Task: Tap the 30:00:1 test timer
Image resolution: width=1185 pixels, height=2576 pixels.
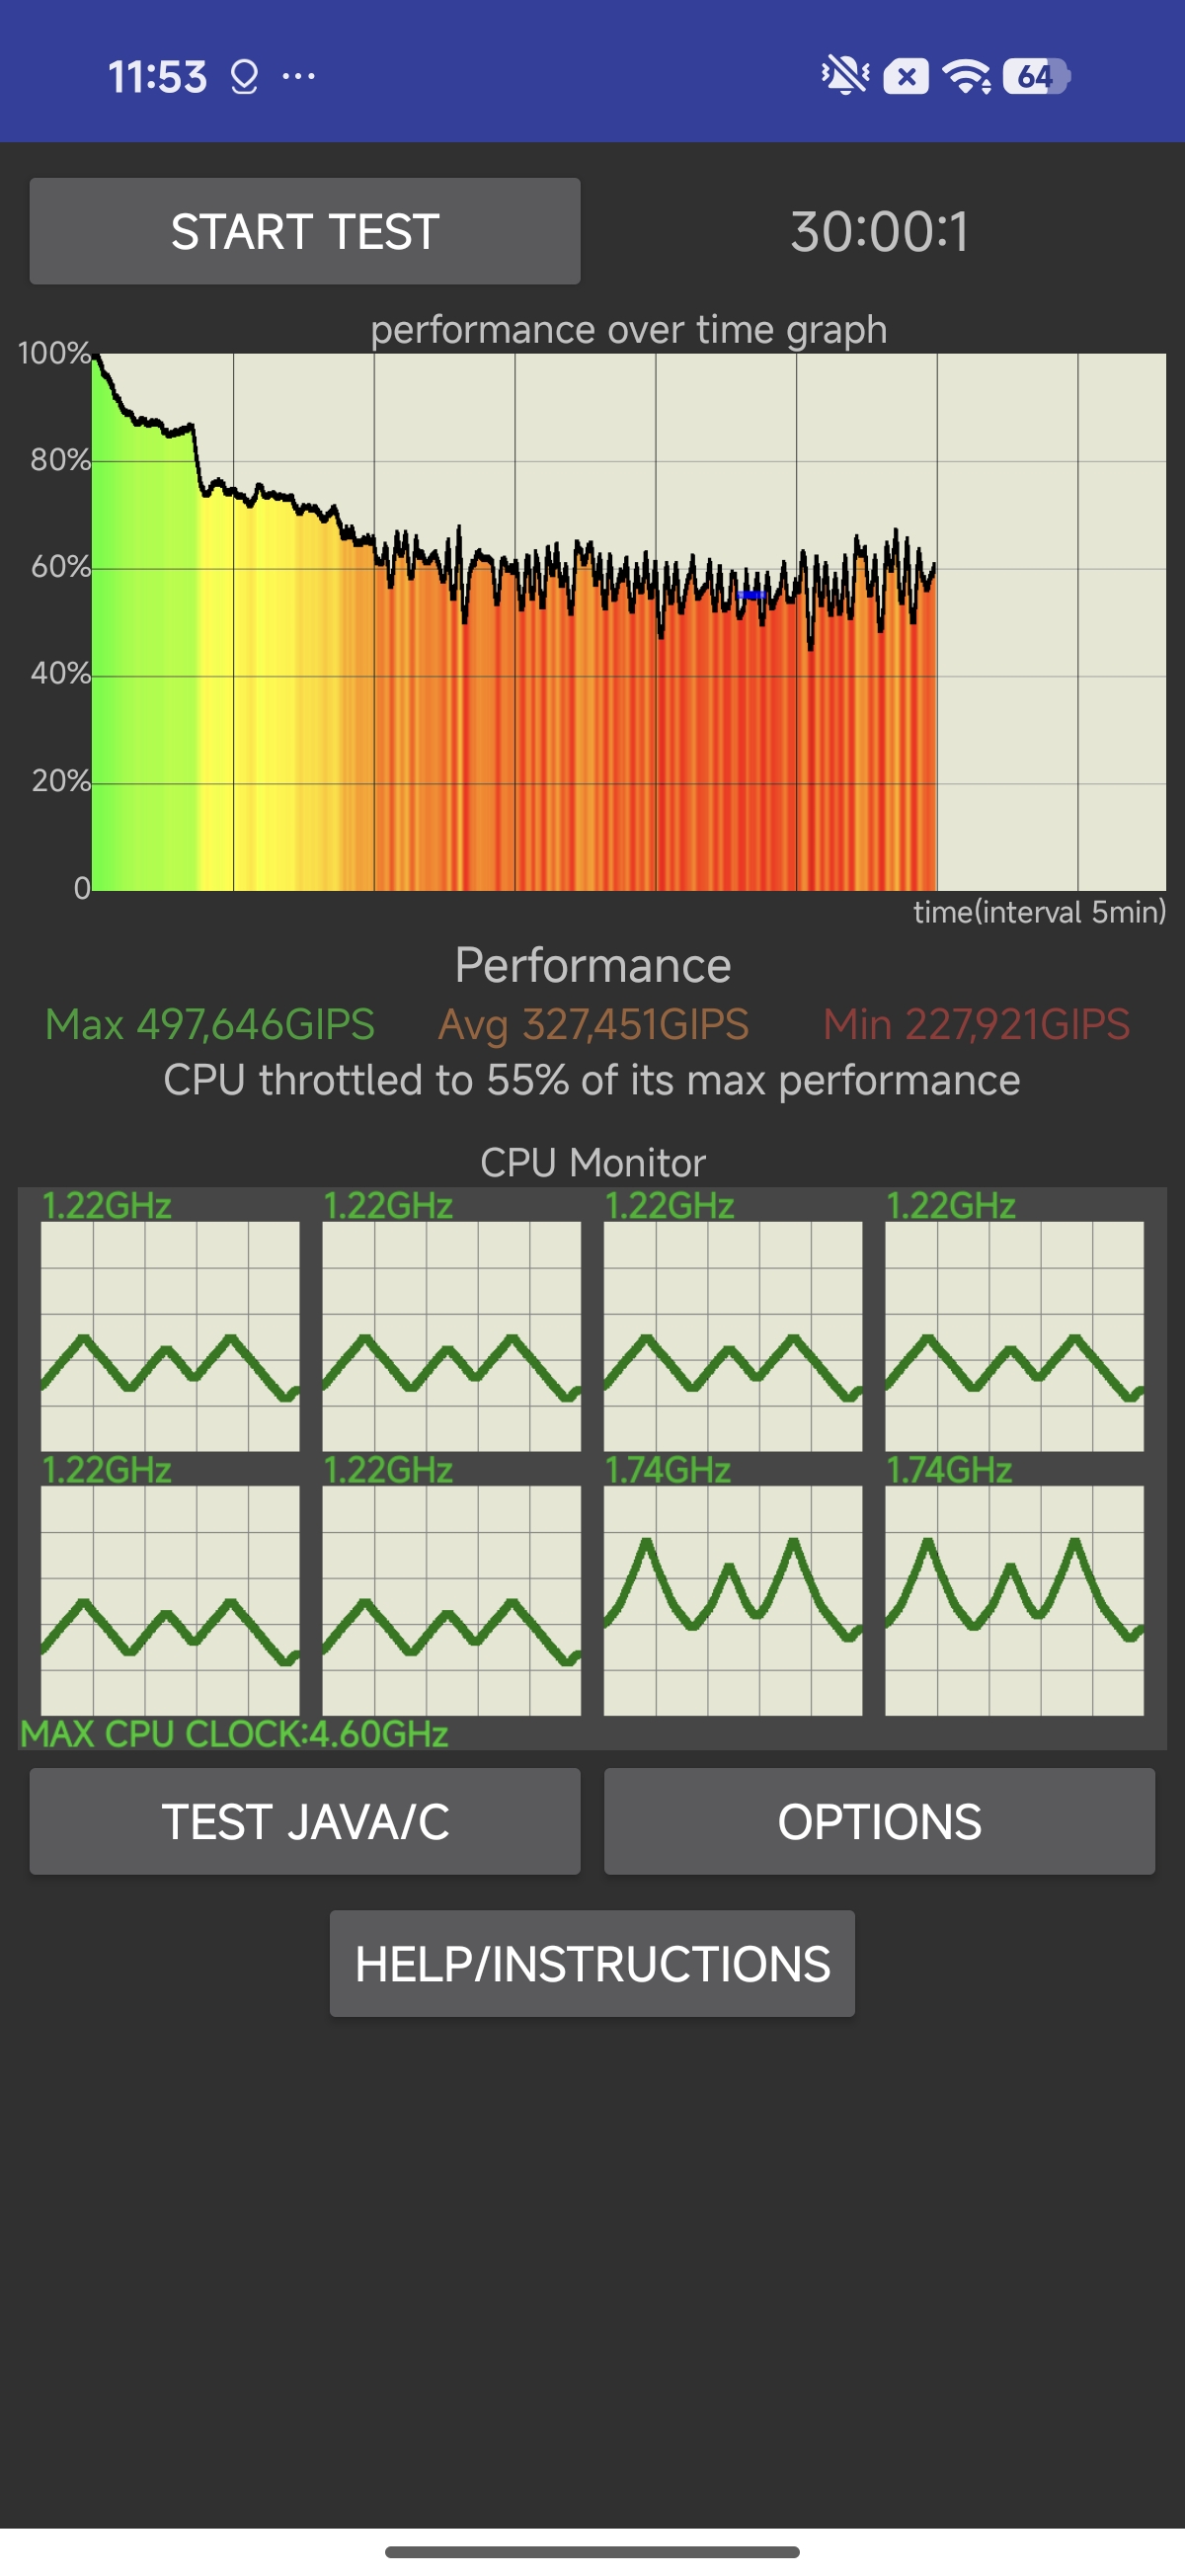Action: (x=879, y=232)
